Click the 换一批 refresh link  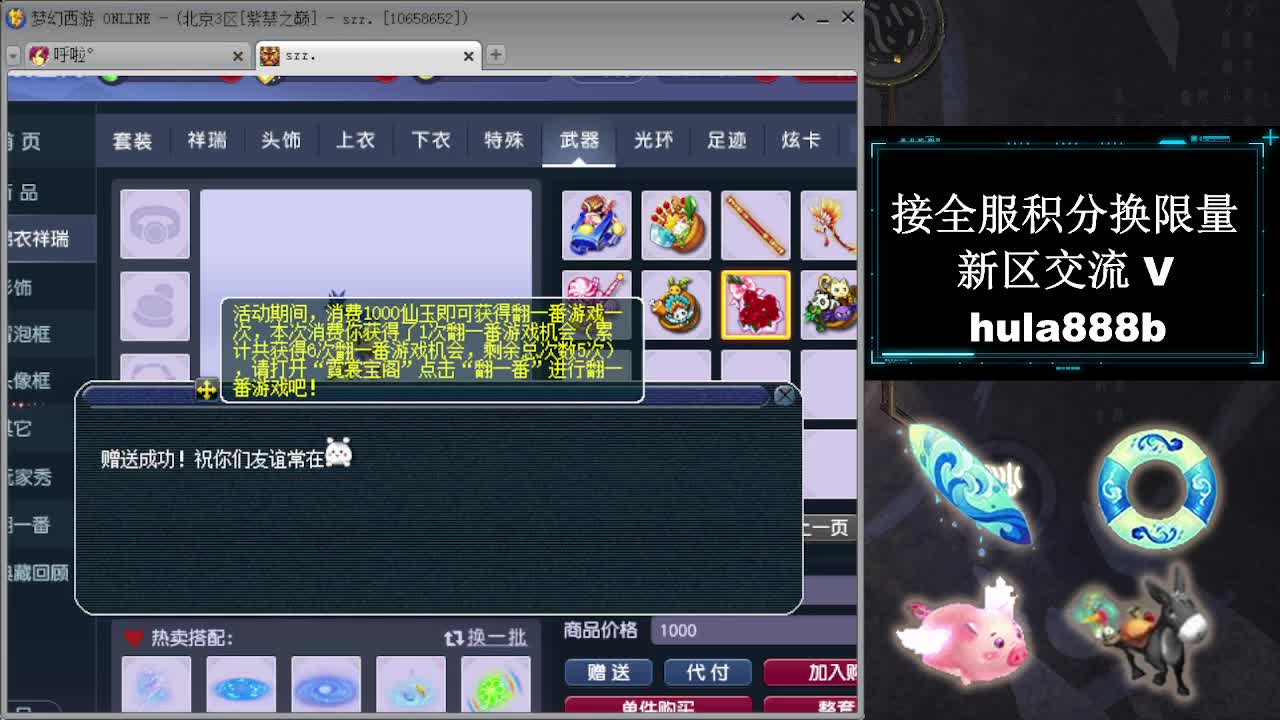pyautogui.click(x=497, y=637)
